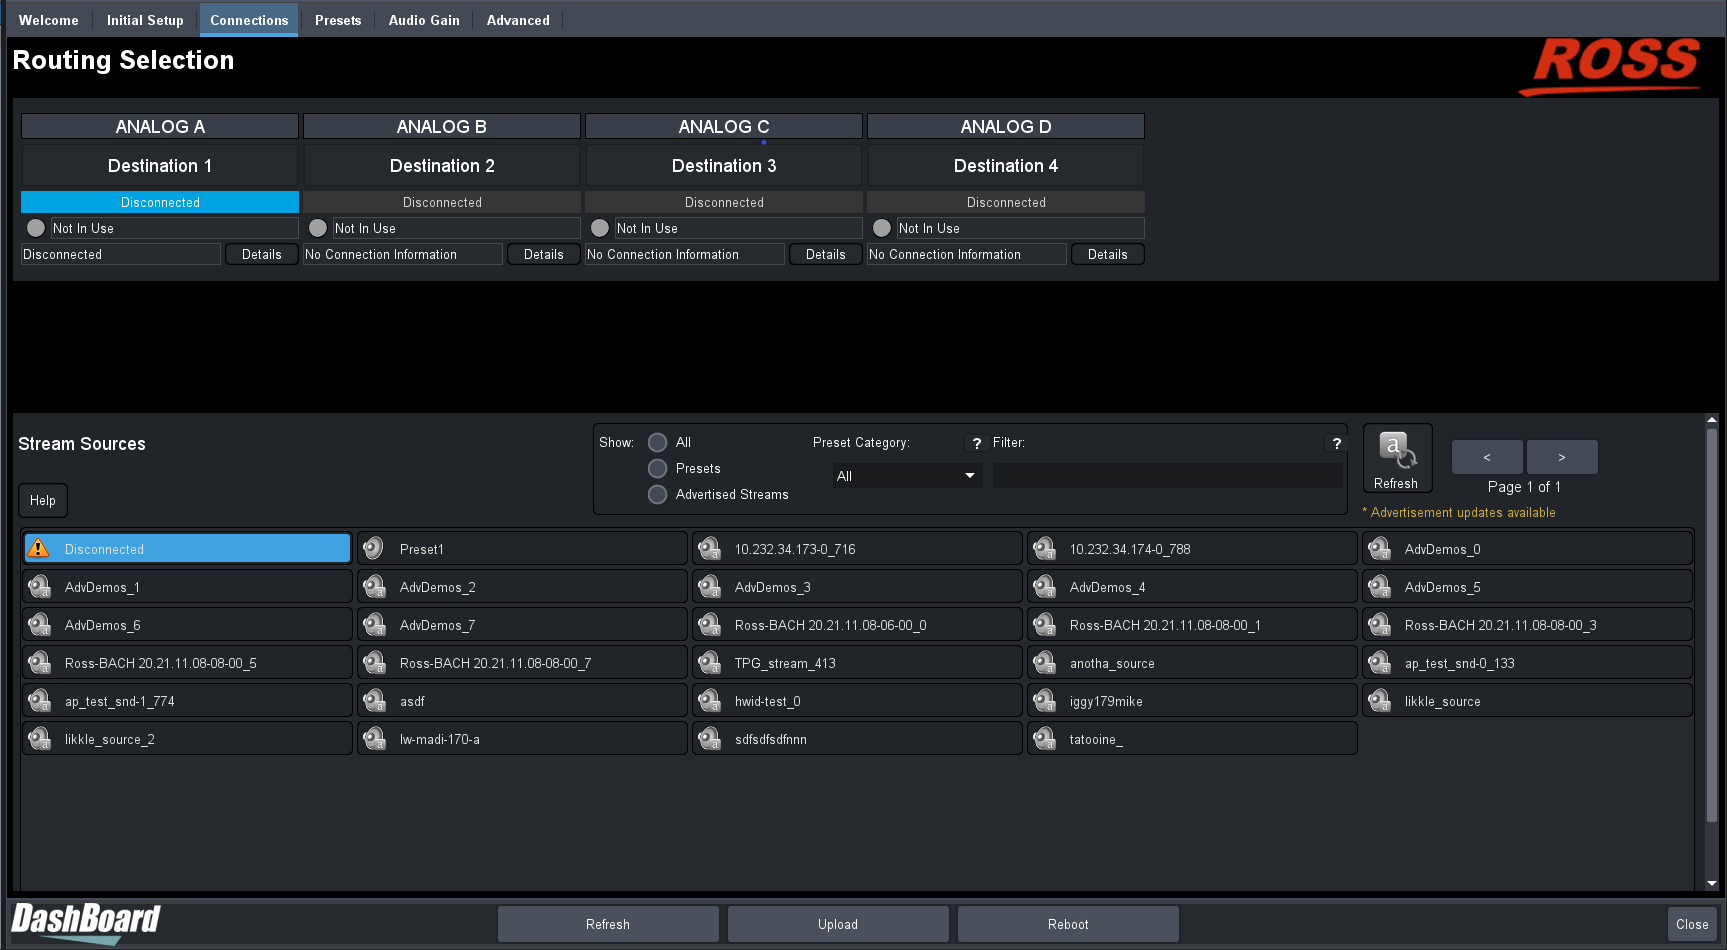This screenshot has height=950, width=1727.
Task: Open the Connections tab
Action: tap(249, 20)
